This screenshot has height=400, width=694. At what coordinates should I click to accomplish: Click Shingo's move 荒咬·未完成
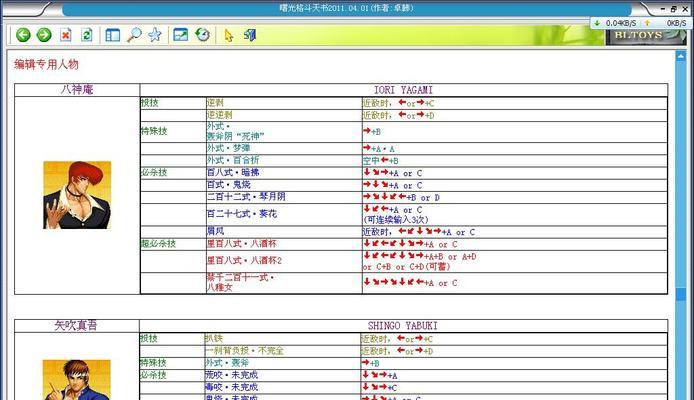pyautogui.click(x=231, y=375)
